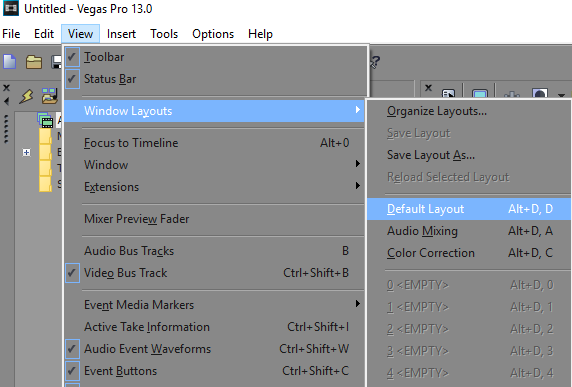
Task: Collapse the left panel using the triangle arrow
Action: point(6,101)
